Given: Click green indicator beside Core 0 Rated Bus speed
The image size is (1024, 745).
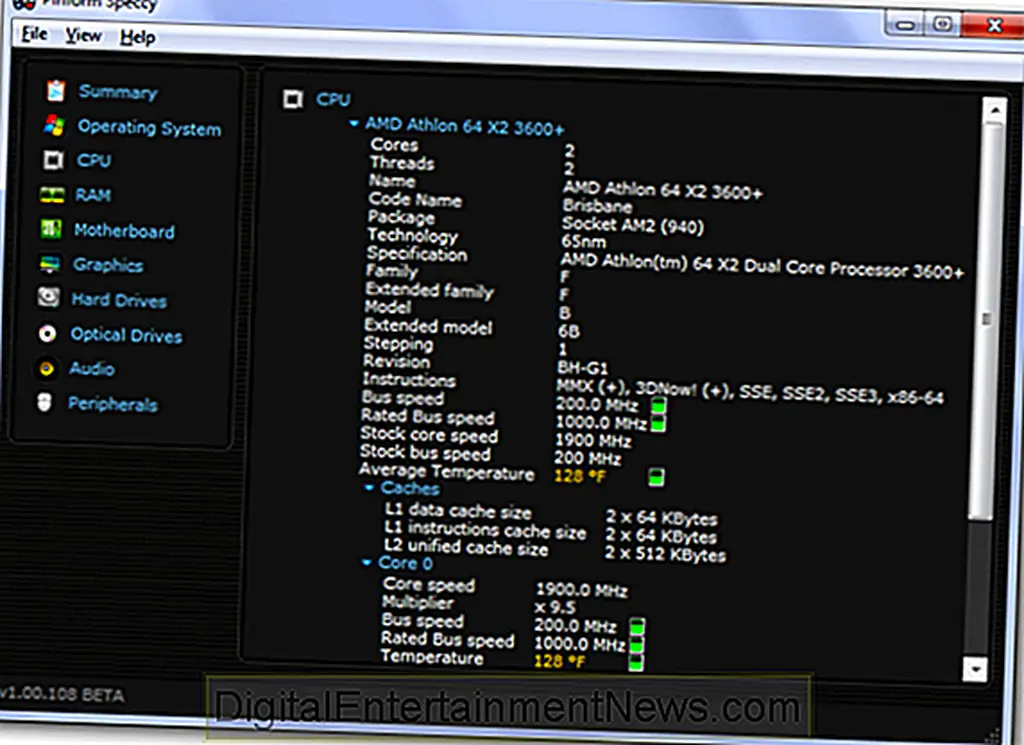Looking at the screenshot, I should tap(636, 645).
